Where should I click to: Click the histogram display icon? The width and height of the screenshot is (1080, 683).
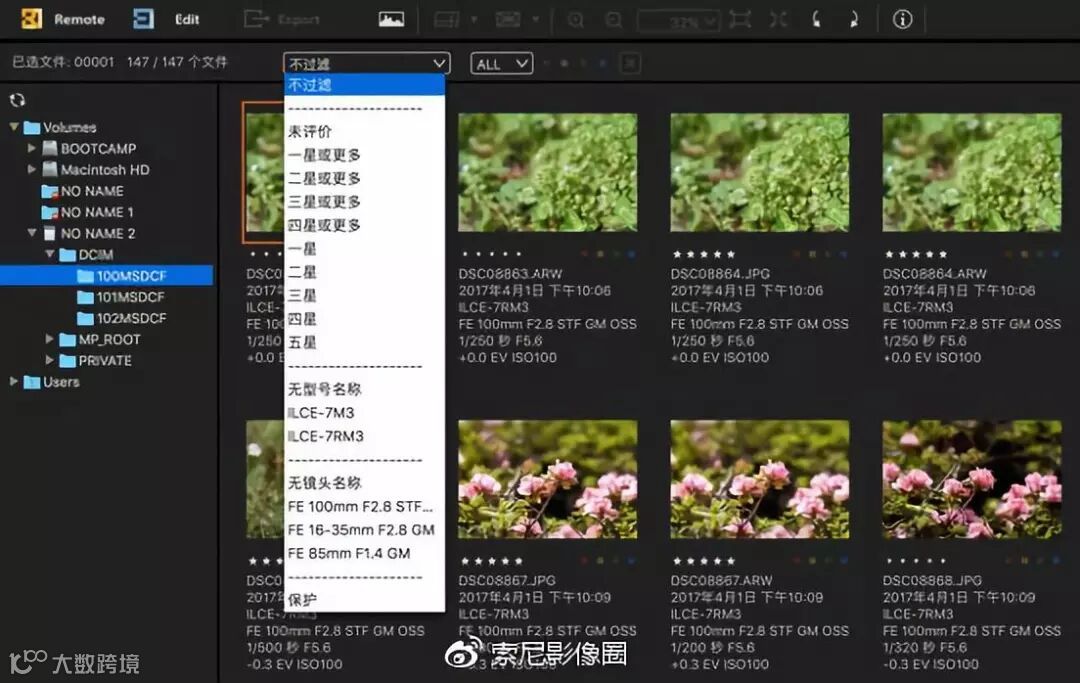pyautogui.click(x=391, y=19)
